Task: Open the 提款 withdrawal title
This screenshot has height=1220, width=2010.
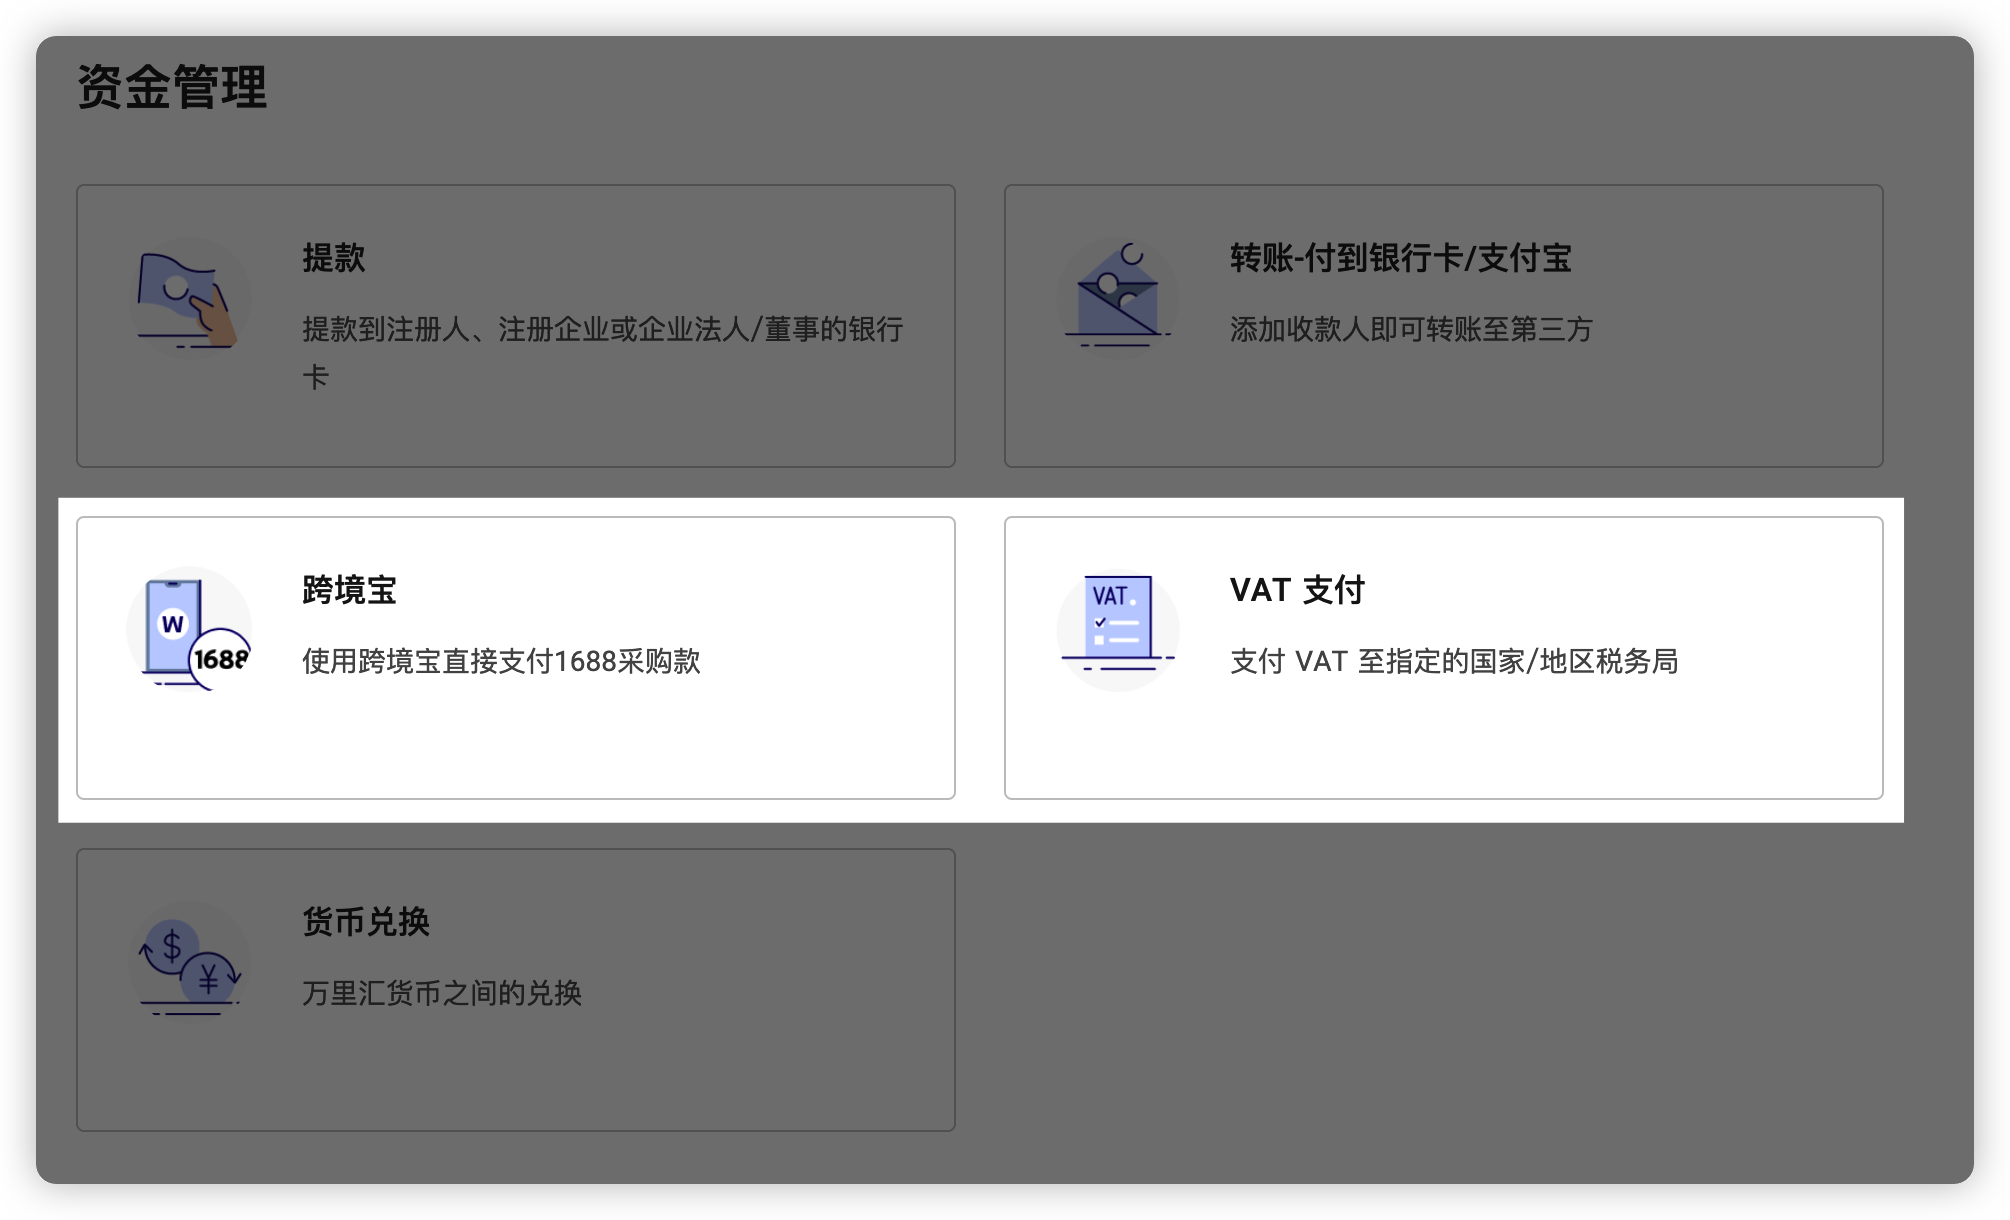Action: click(334, 258)
